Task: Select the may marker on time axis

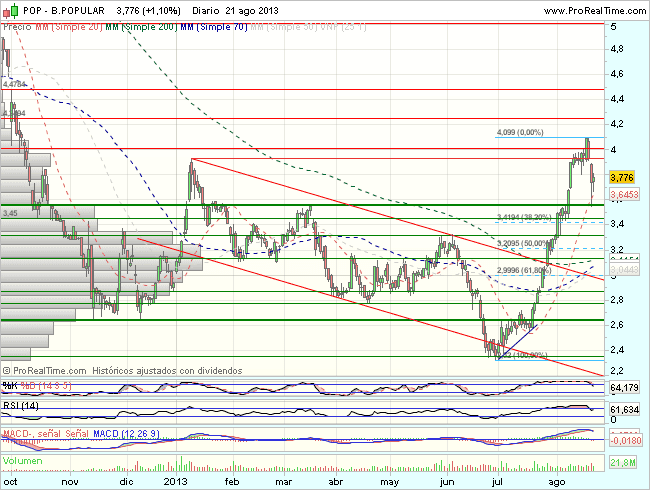Action: [390, 482]
